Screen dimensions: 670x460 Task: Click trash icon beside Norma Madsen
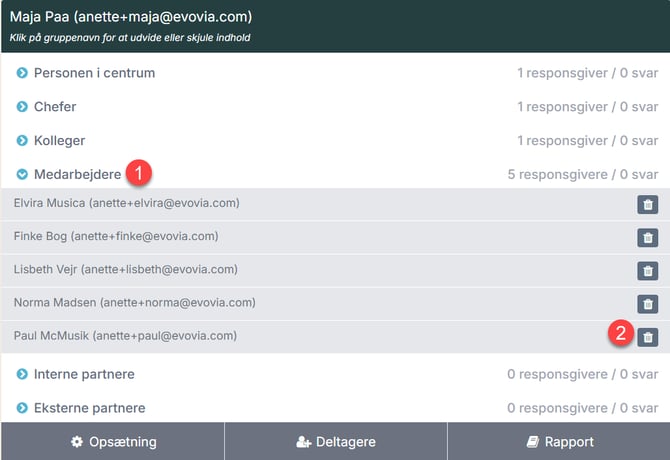point(647,303)
